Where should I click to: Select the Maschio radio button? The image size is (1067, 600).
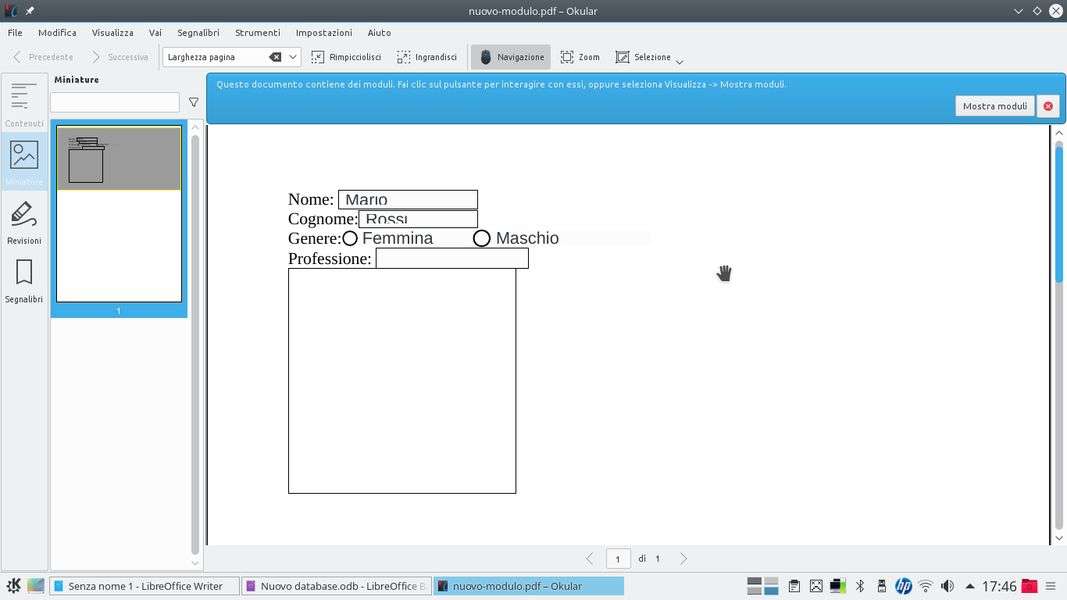(482, 238)
